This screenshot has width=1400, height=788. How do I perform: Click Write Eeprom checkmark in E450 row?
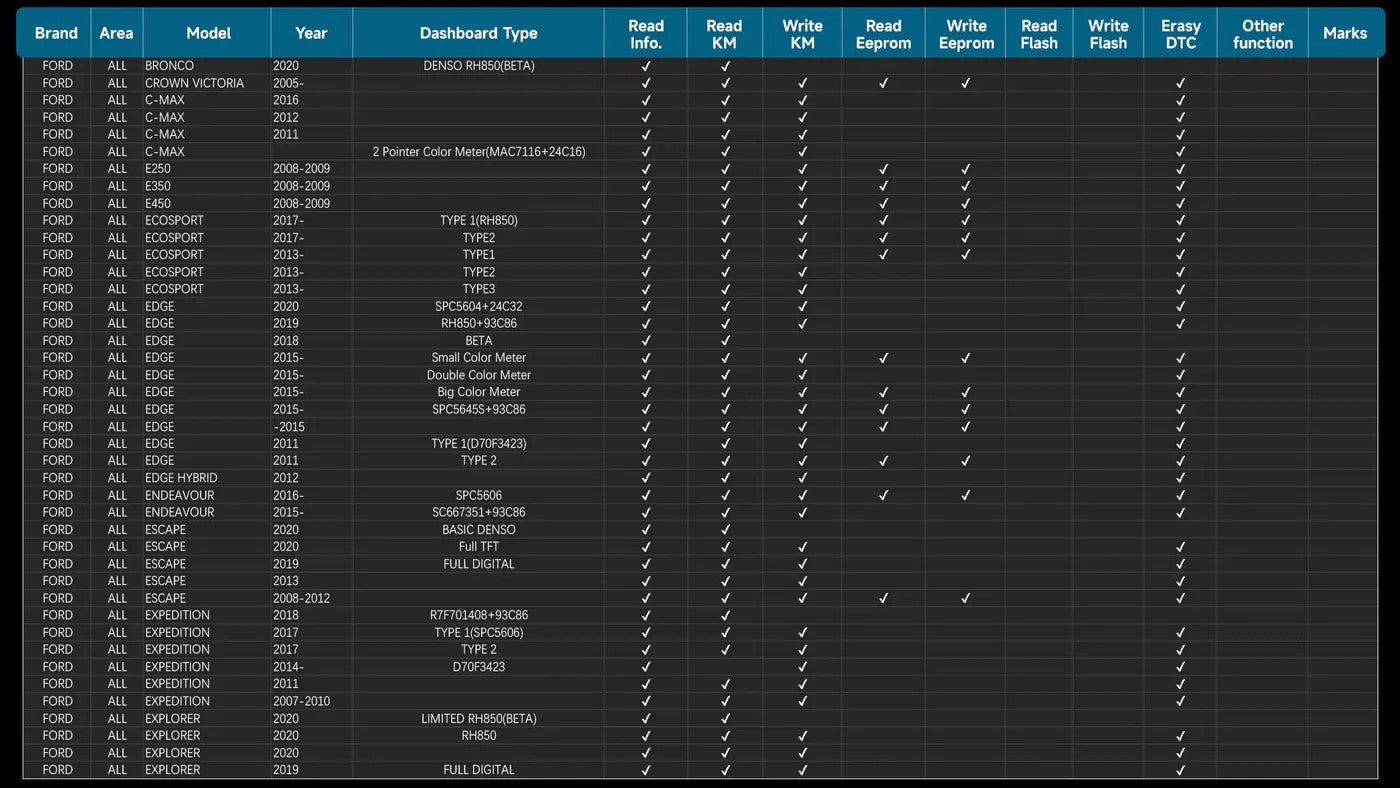[x=965, y=203]
